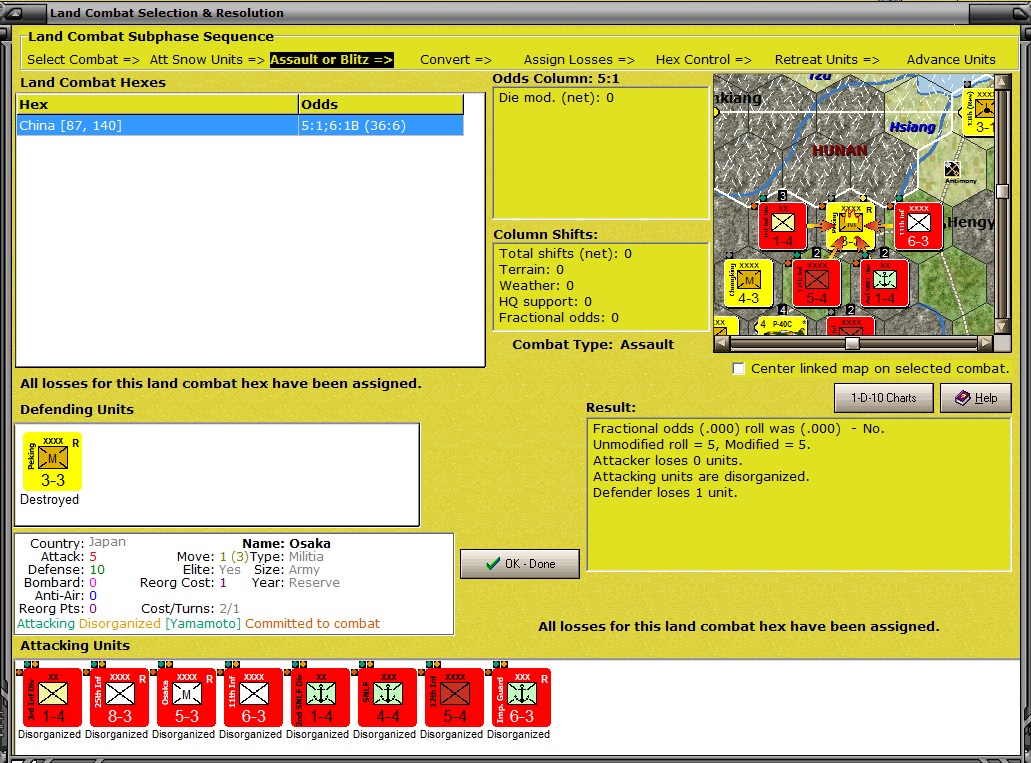The image size is (1031, 763).
Task: Click the map scroll right arrow
Action: 985,343
